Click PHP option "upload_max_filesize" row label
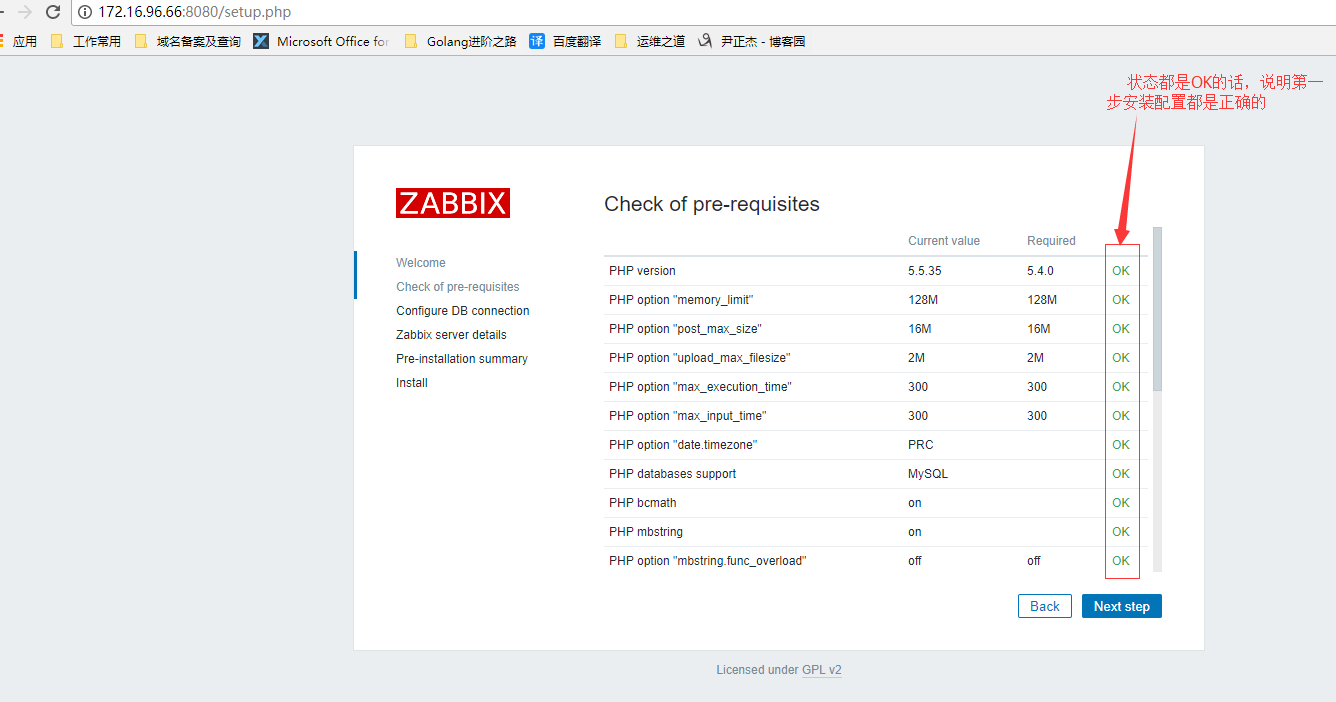This screenshot has width=1336, height=702. point(700,358)
